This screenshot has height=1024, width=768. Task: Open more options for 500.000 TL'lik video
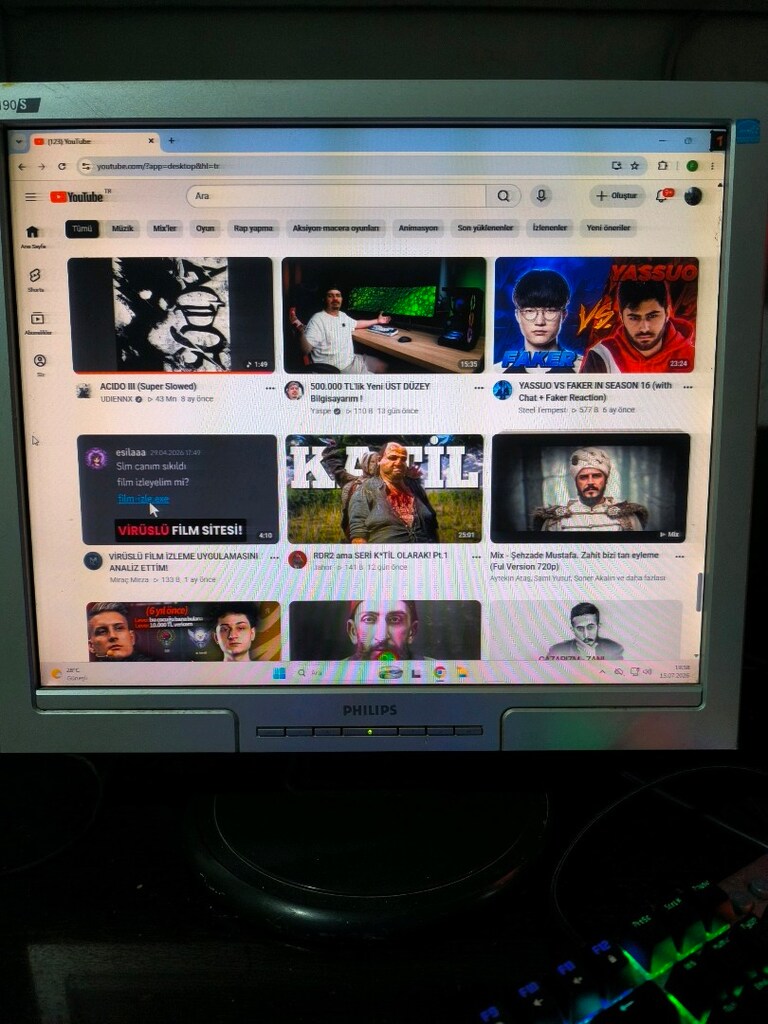(x=479, y=387)
